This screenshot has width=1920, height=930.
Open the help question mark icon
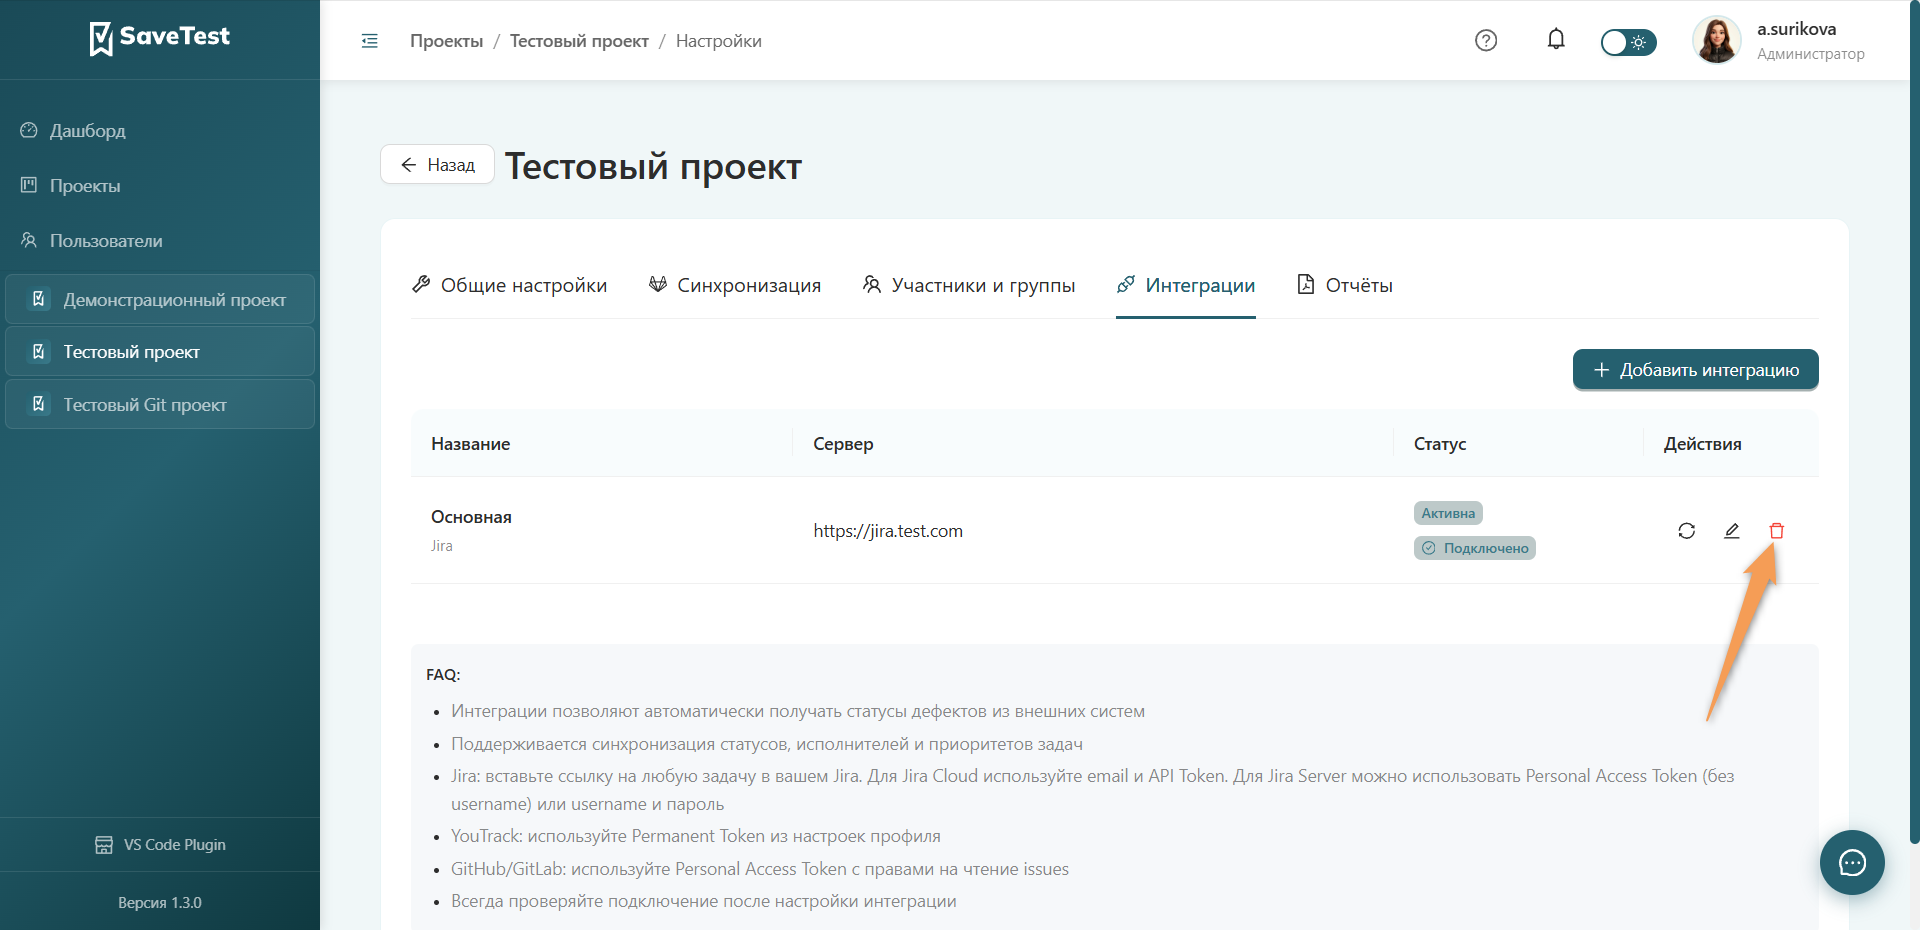[x=1486, y=40]
